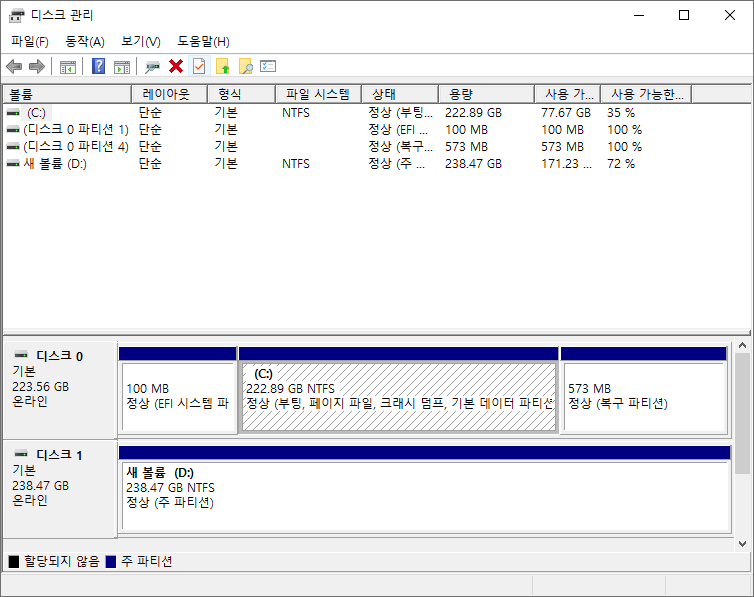Click the list settings toolbar icon
The height and width of the screenshot is (597, 754).
tap(268, 66)
